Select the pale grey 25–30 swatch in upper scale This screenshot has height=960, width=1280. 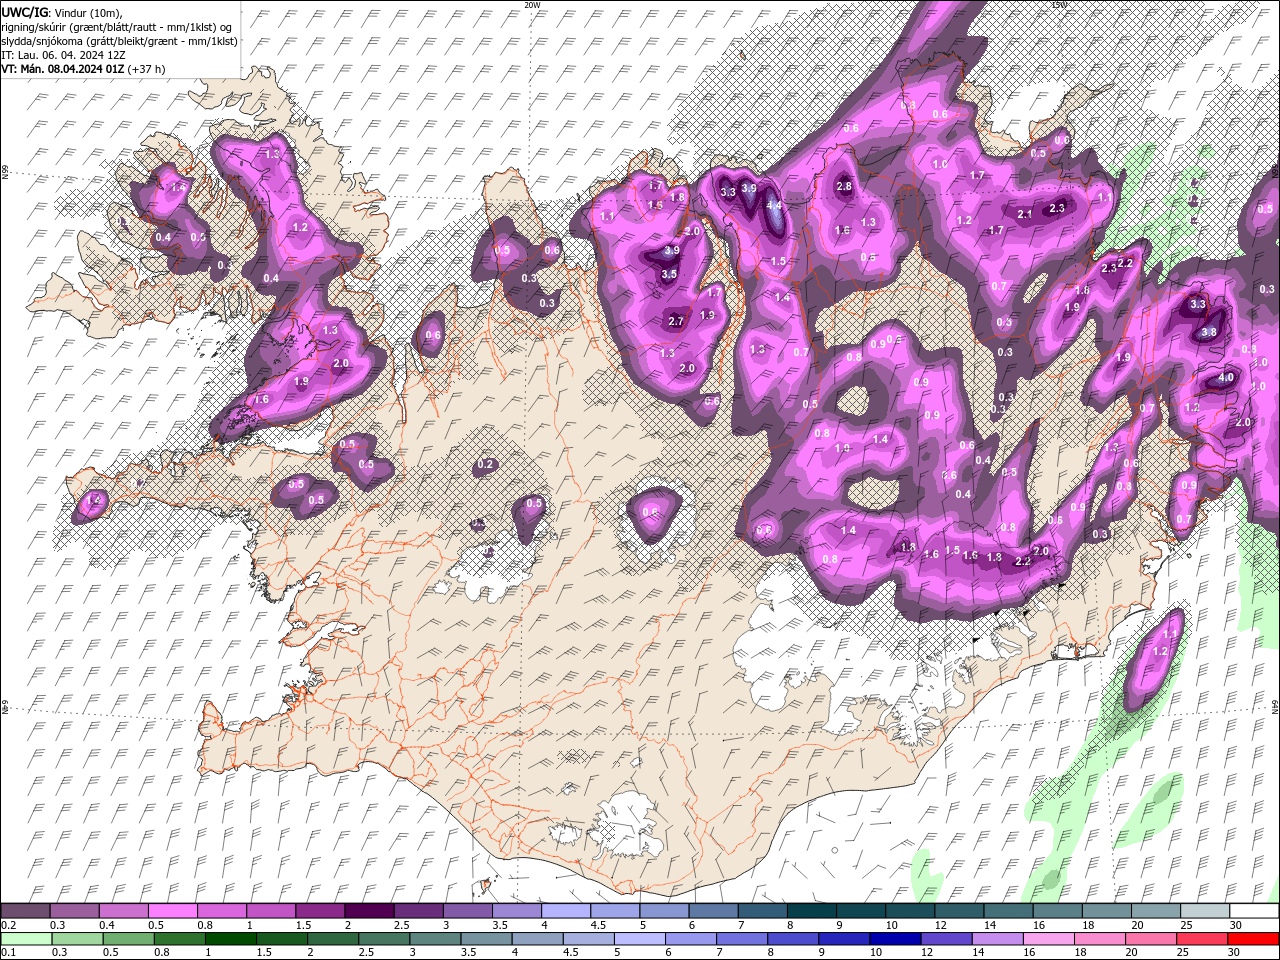1204,911
